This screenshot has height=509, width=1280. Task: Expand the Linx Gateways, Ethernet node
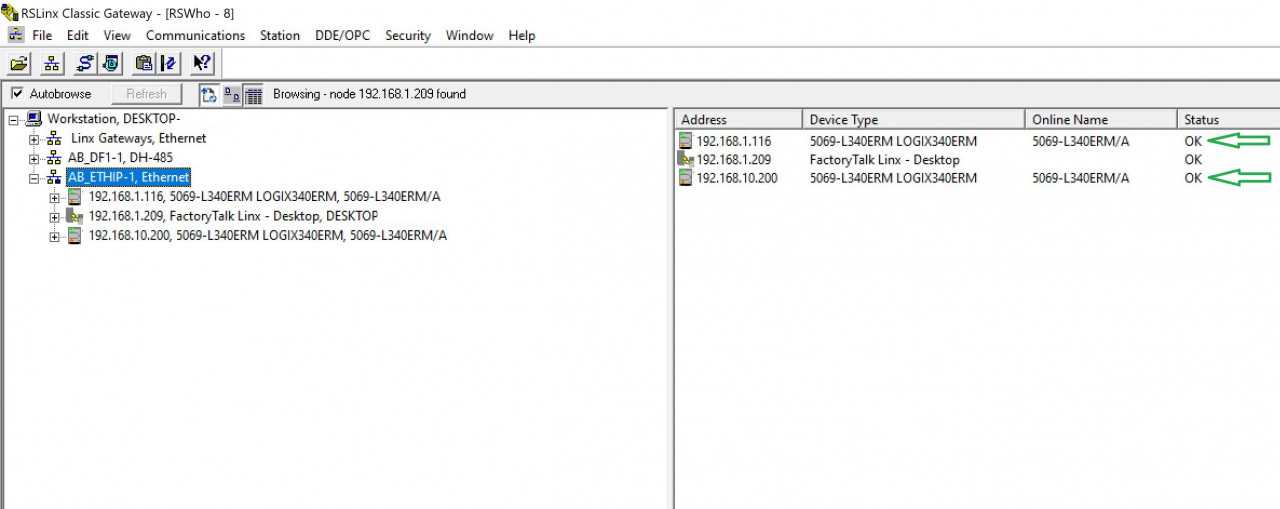[34, 139]
